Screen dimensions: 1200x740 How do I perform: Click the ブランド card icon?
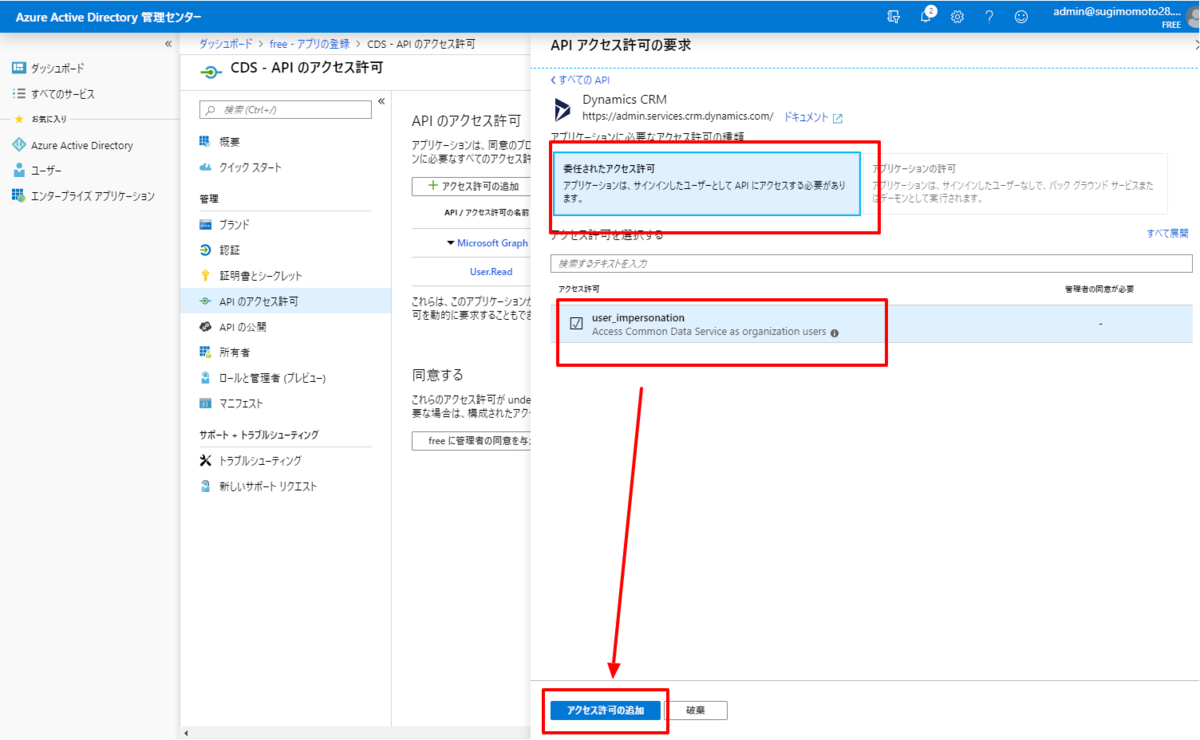tap(205, 224)
